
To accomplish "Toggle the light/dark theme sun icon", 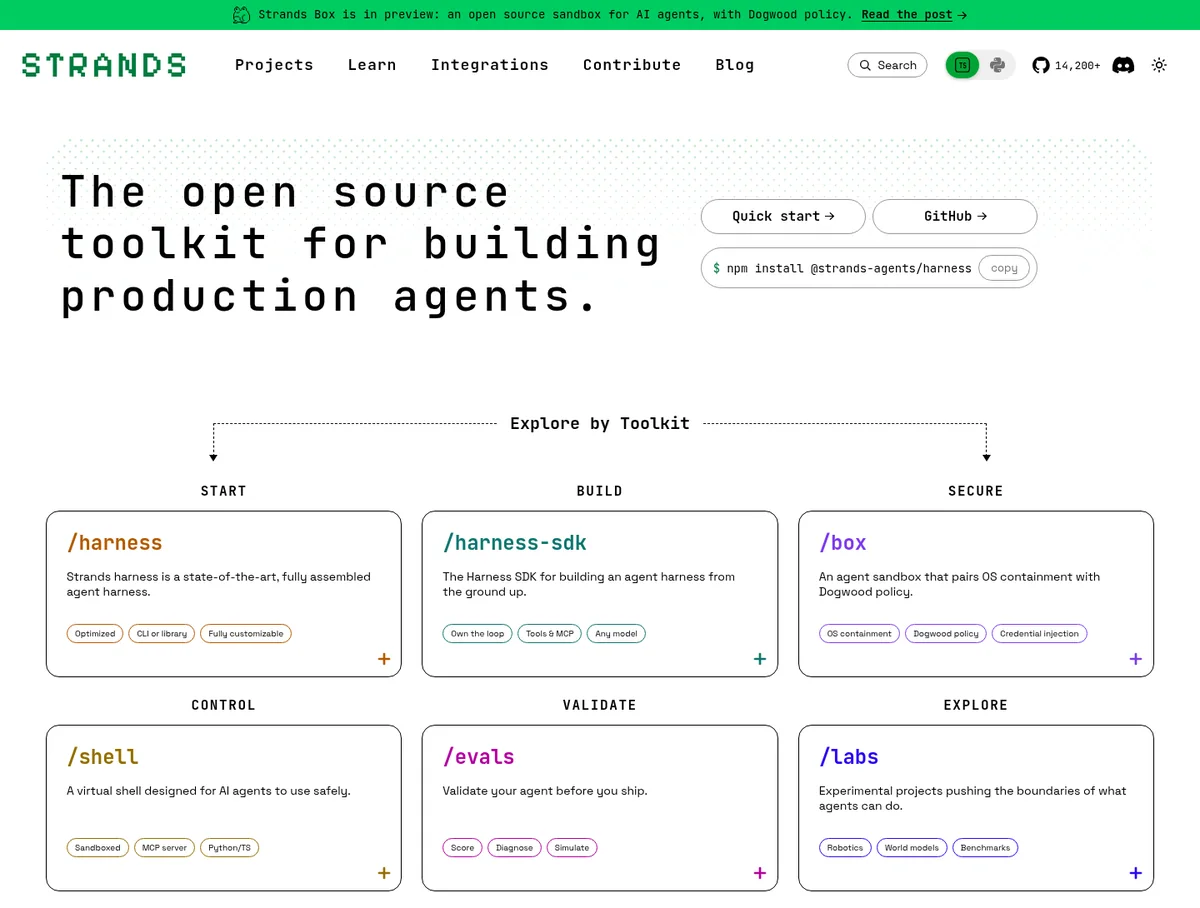I will [x=1159, y=65].
